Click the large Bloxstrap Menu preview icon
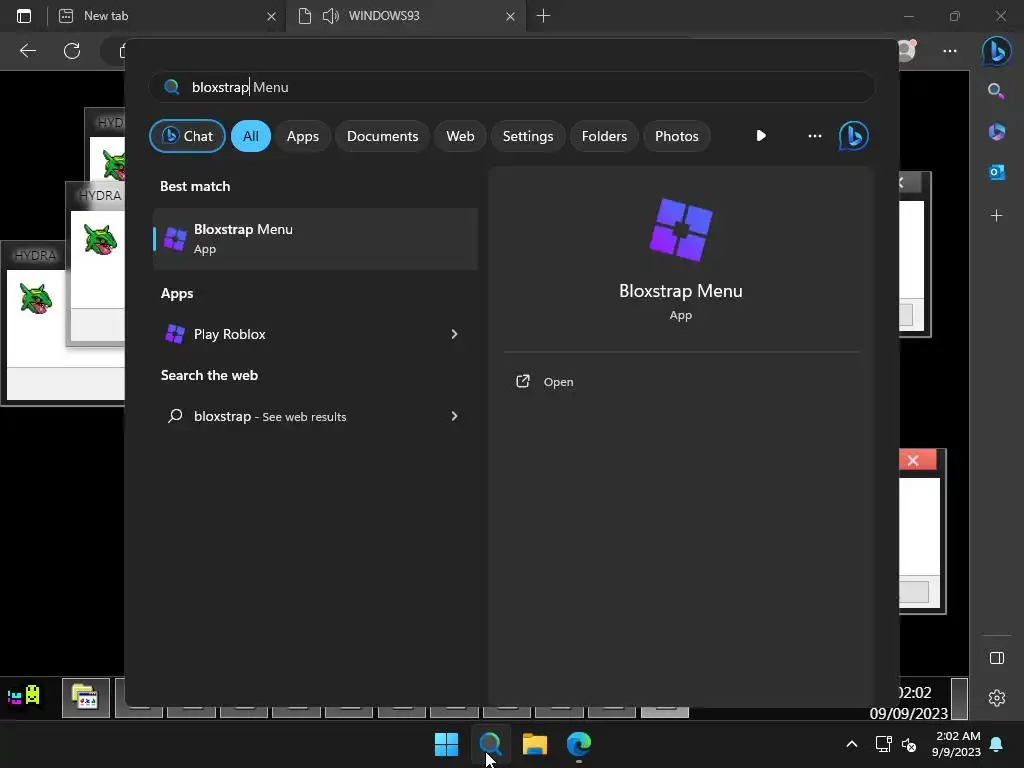The image size is (1024, 768). click(680, 230)
